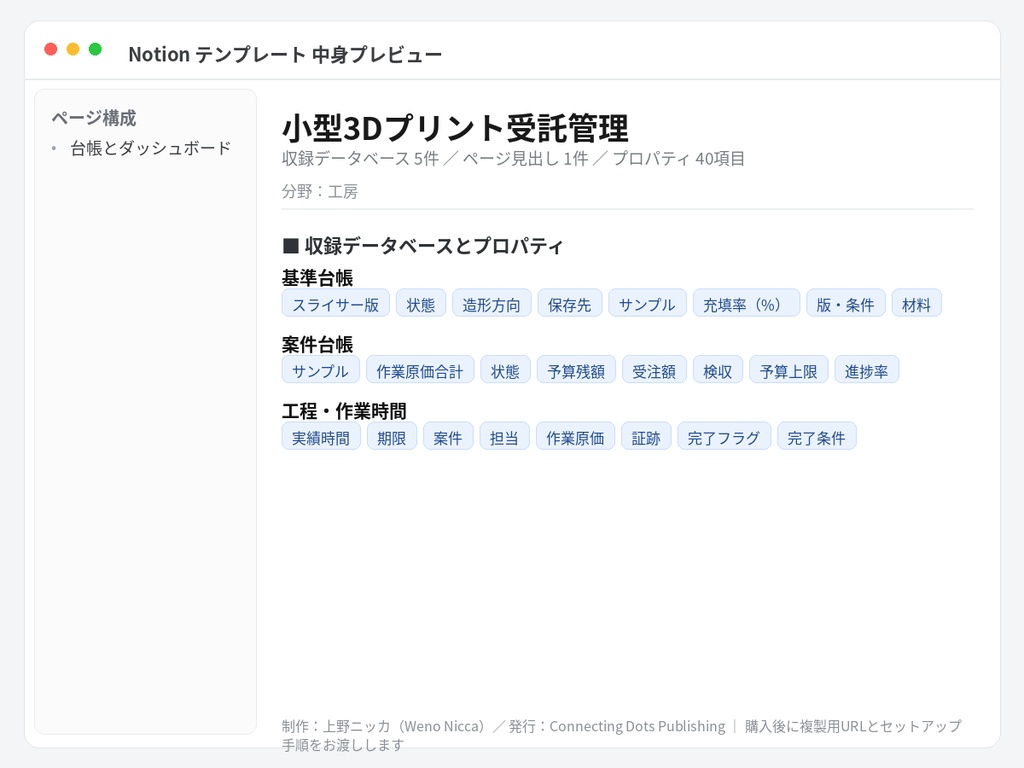The height and width of the screenshot is (768, 1024).
Task: Open 台帳とダッシュボード in sidebar
Action: pos(151,148)
